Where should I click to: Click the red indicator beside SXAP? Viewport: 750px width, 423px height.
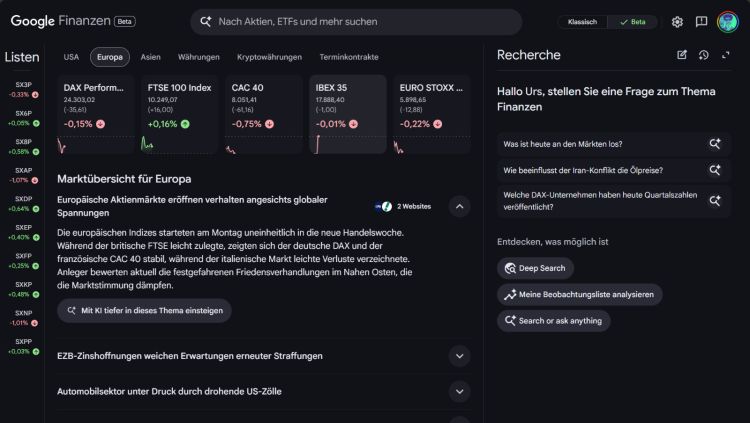34,180
